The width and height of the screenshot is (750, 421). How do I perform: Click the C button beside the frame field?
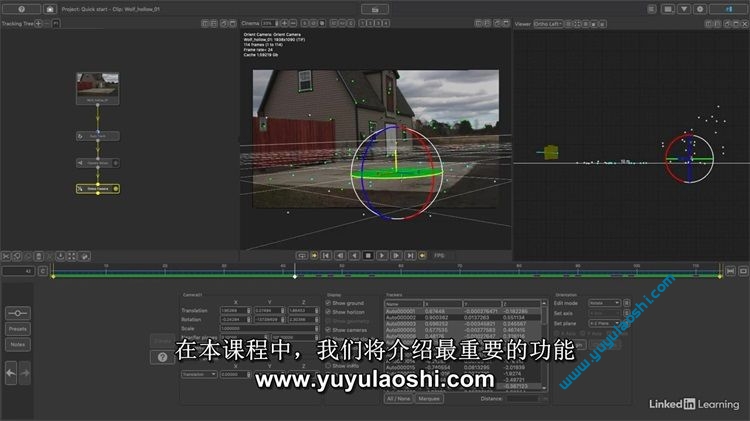click(43, 271)
